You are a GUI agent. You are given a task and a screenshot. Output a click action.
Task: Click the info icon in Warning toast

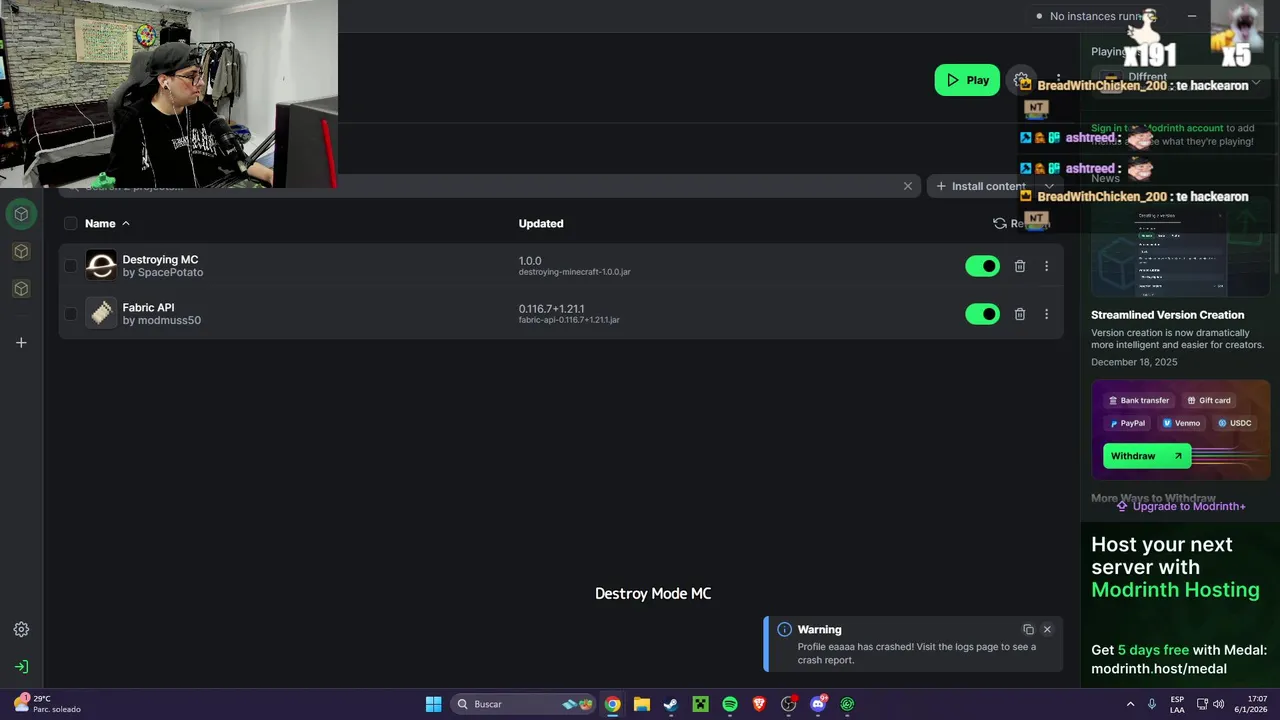pyautogui.click(x=784, y=629)
